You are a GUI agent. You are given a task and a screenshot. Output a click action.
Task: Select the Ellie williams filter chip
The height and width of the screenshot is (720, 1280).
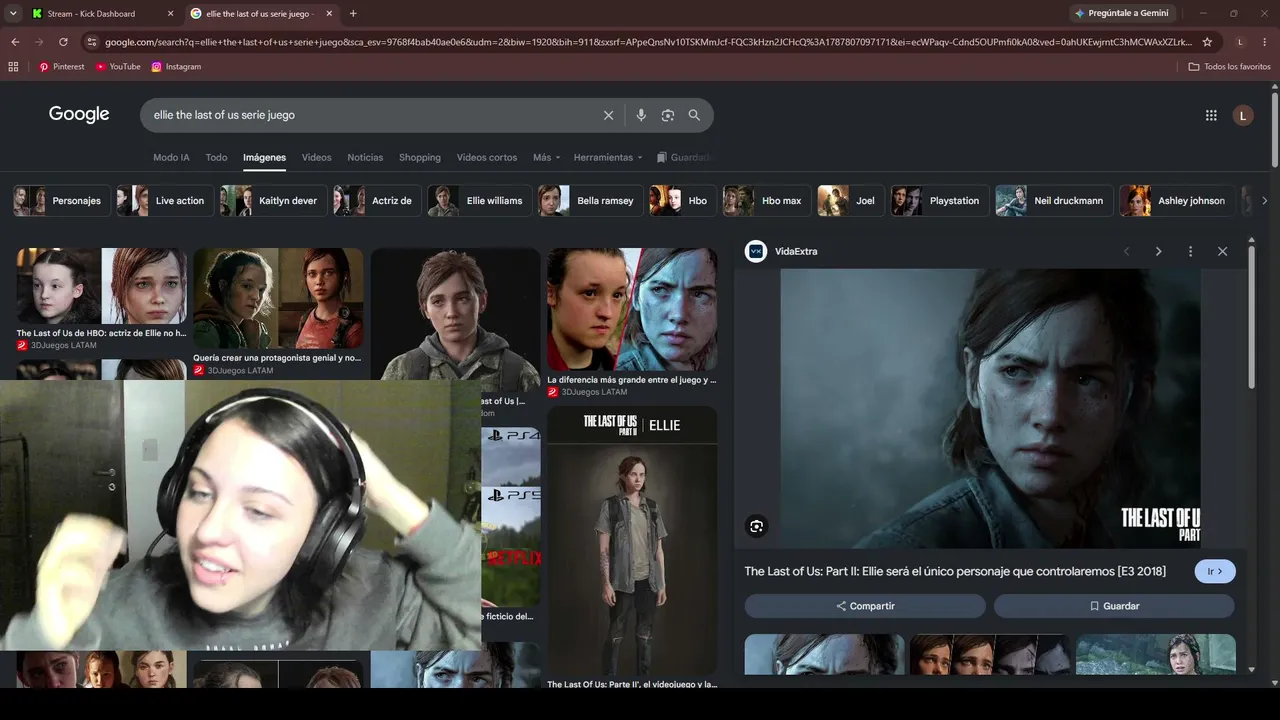478,200
